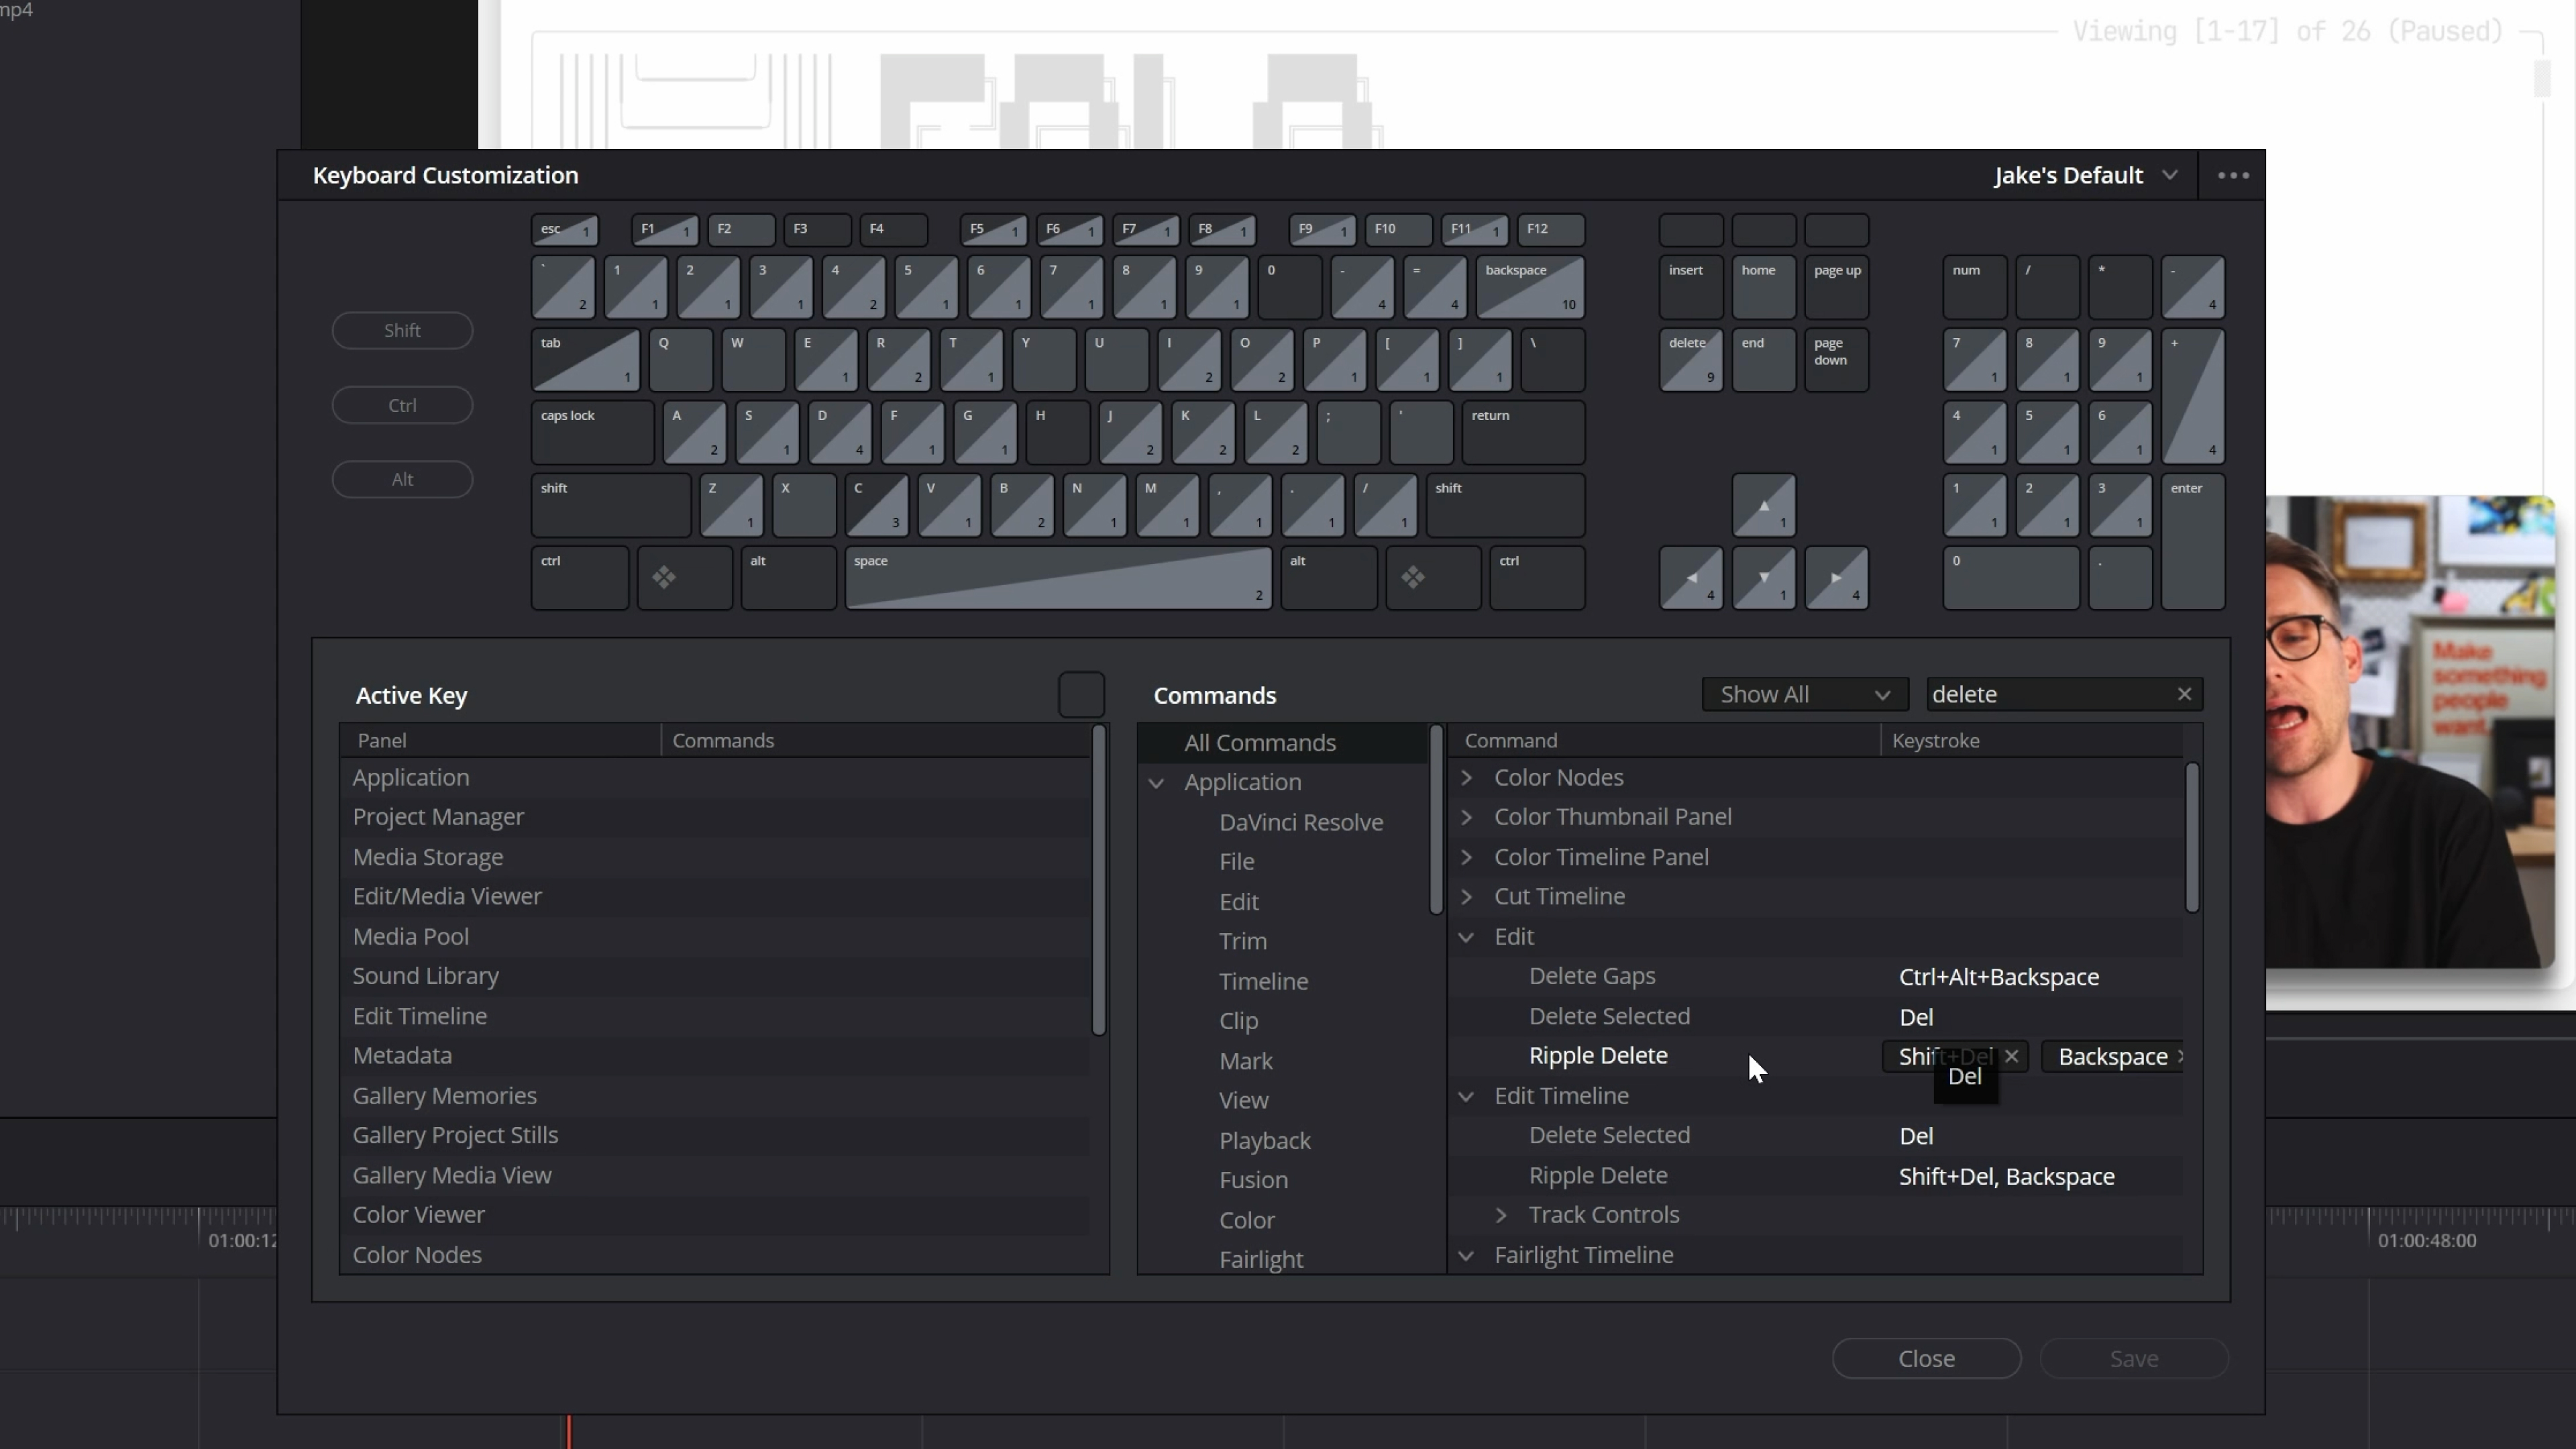2576x1449 pixels.
Task: Click the backspace key on the virtual keyboard
Action: [x=1530, y=287]
